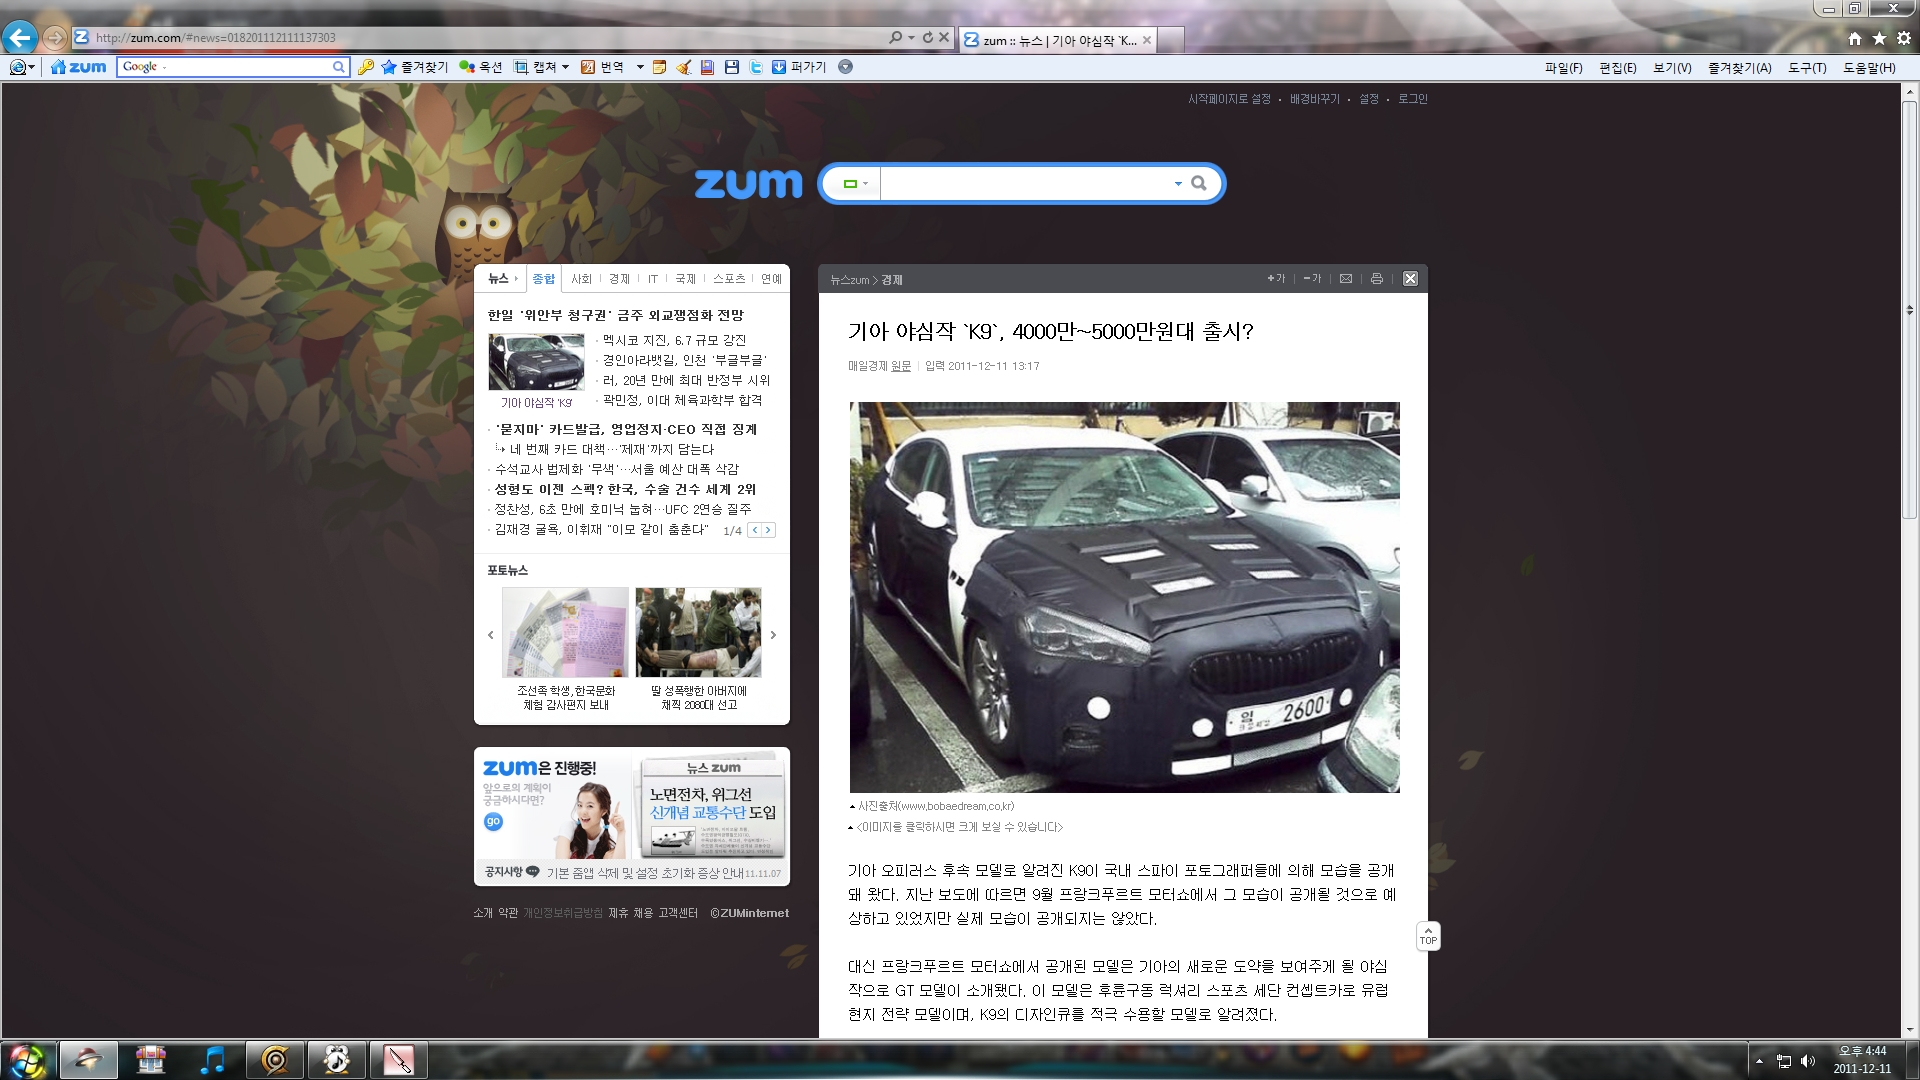Viewport: 1920px width, 1080px height.
Task: Click the TOP scroll-to-top button
Action: coord(1428,936)
